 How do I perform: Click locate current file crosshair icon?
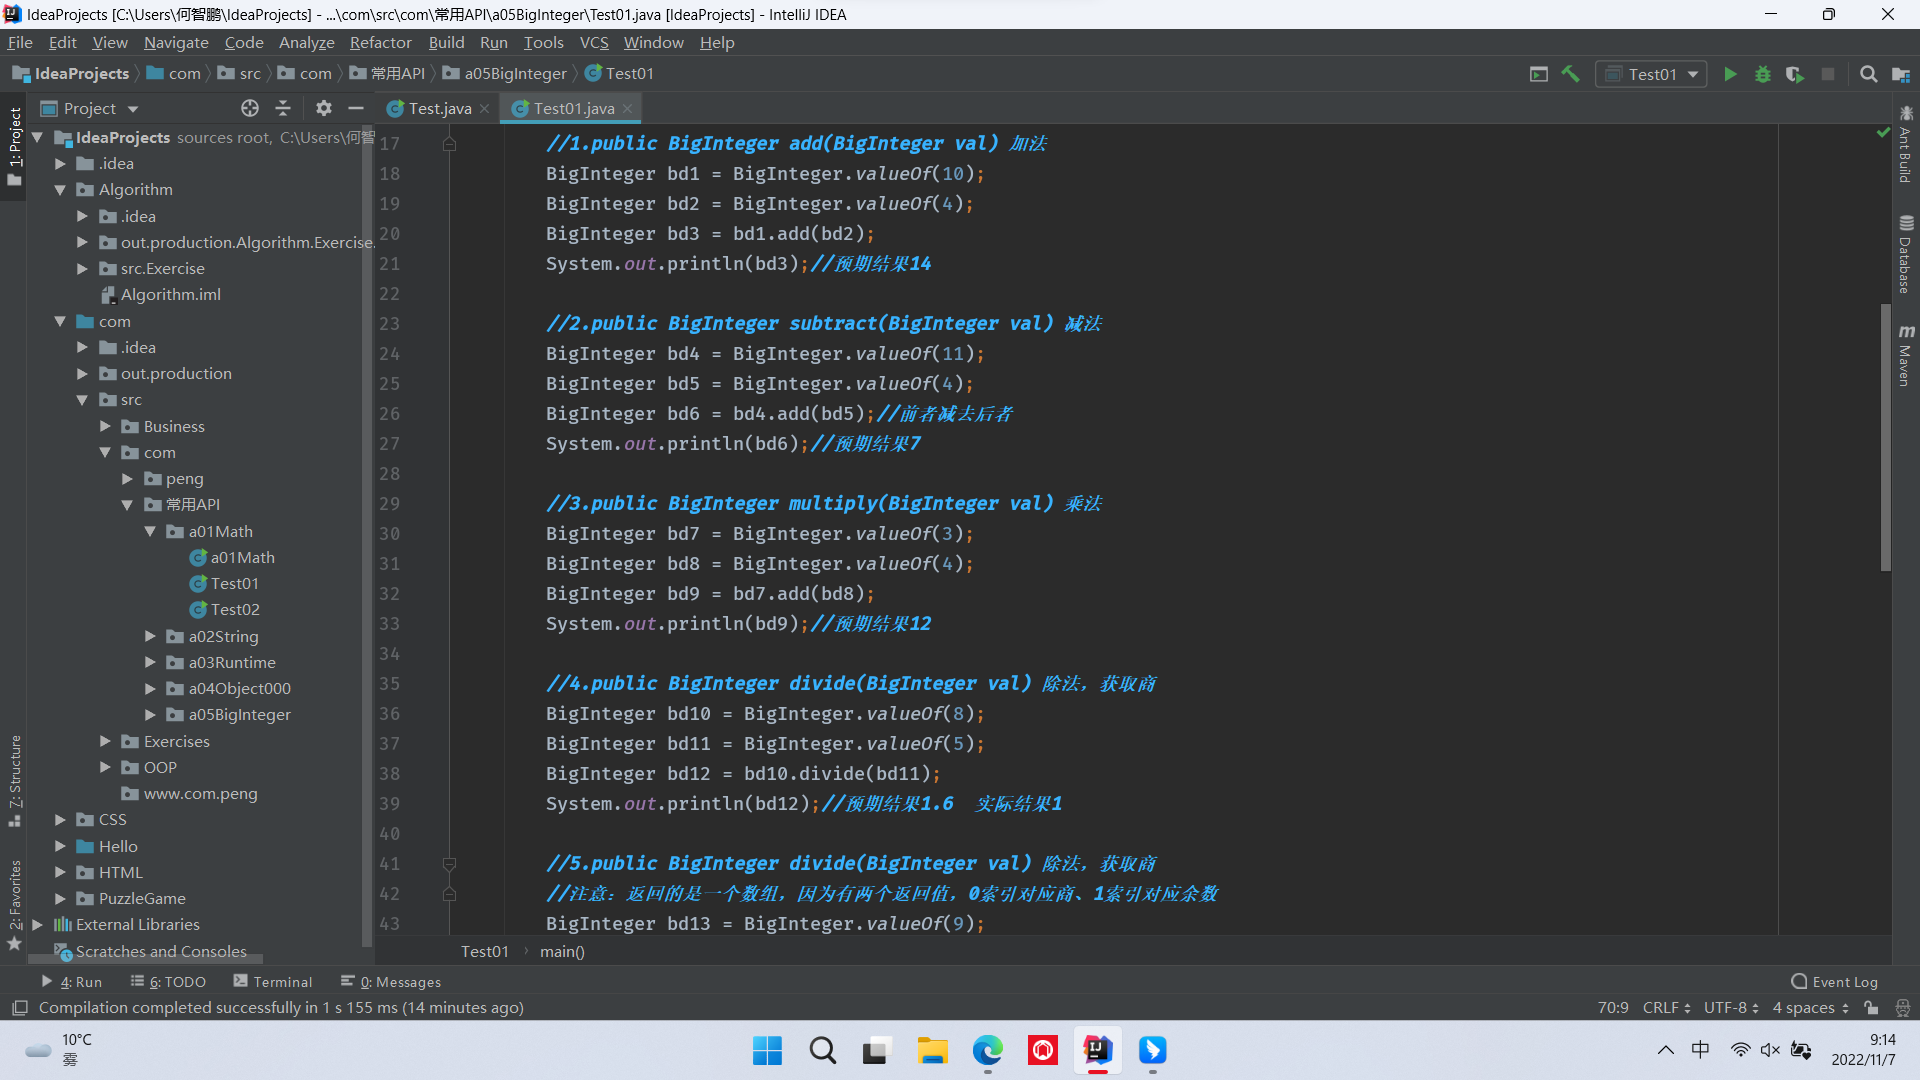249,108
